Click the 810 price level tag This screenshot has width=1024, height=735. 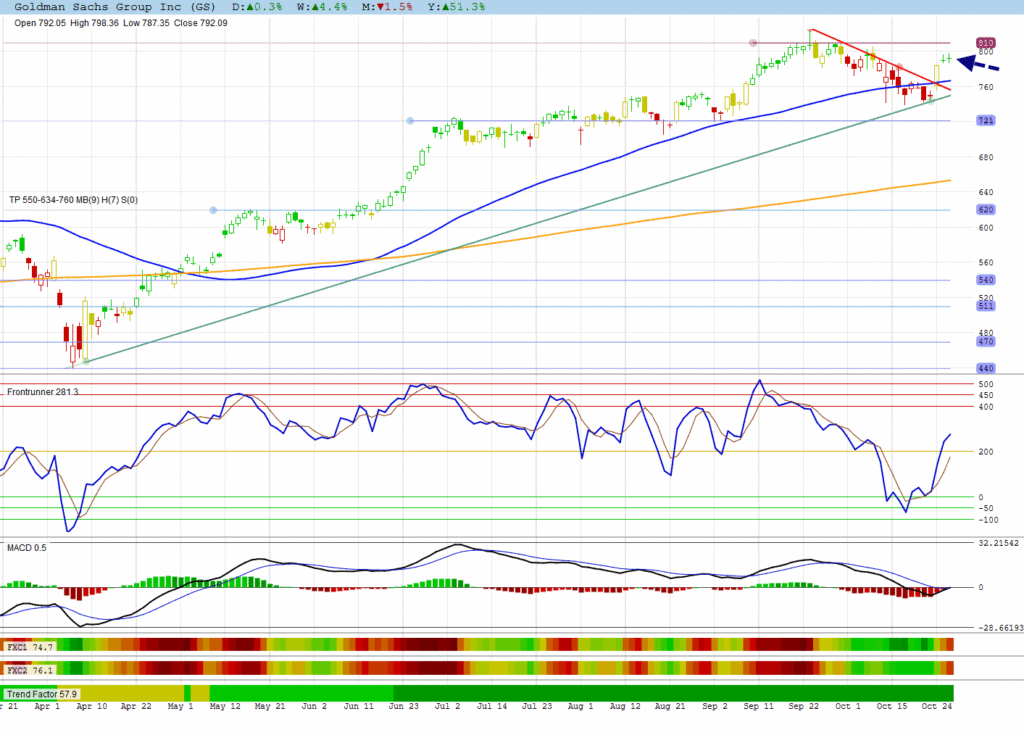click(x=985, y=43)
